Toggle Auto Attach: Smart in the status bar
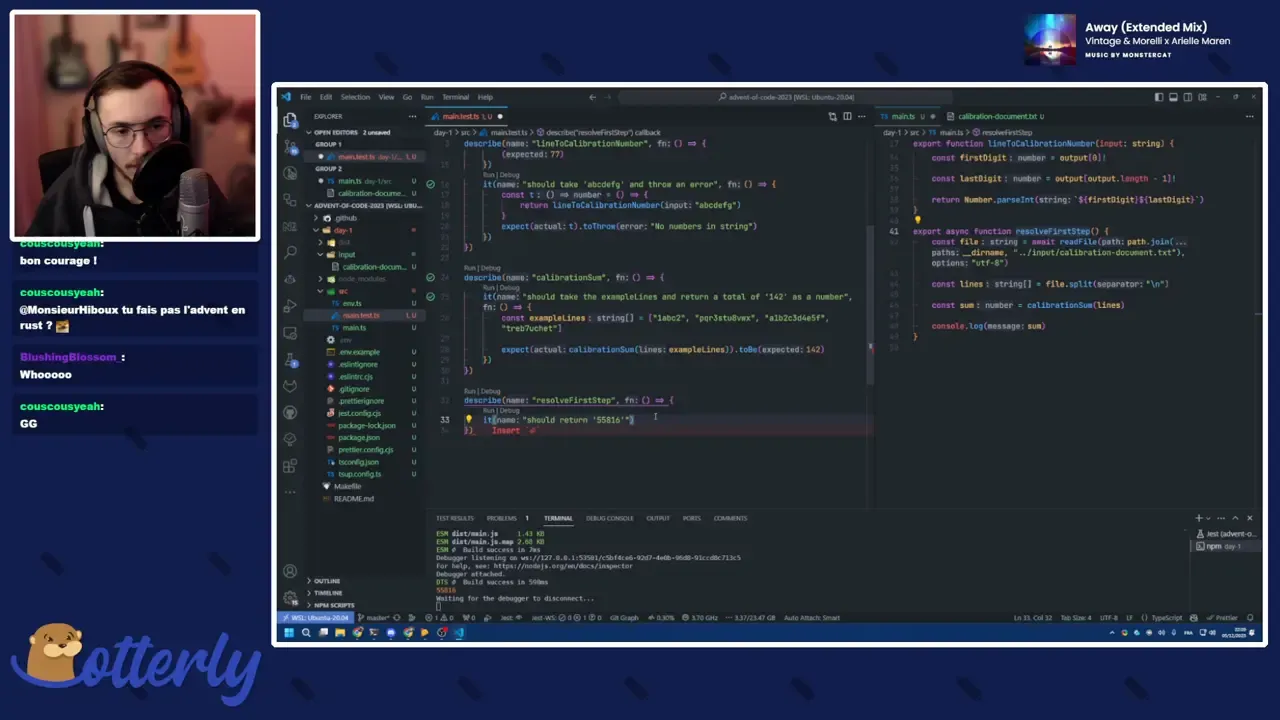The height and width of the screenshot is (720, 1280). pyautogui.click(x=812, y=618)
